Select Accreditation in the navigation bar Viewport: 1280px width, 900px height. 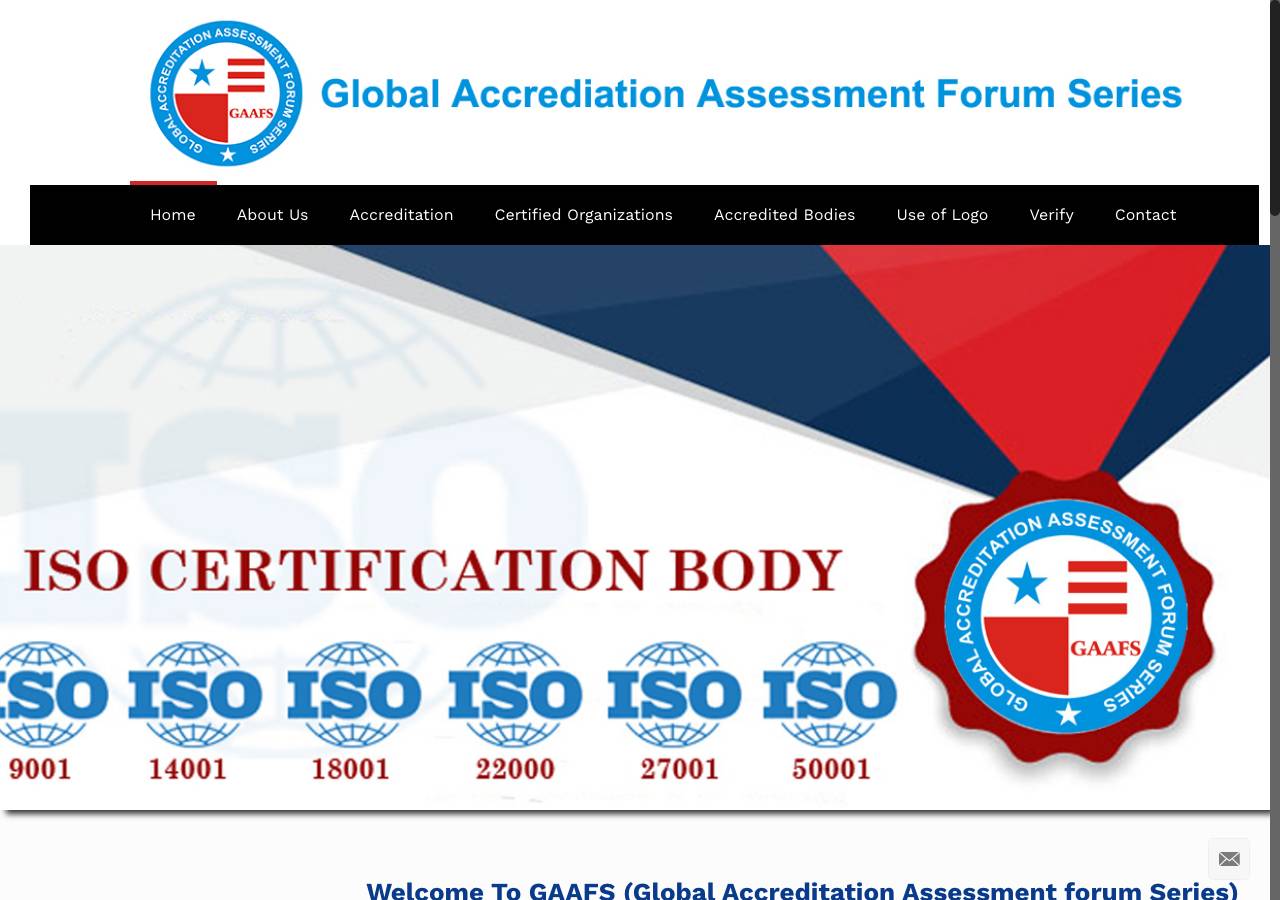click(x=401, y=215)
